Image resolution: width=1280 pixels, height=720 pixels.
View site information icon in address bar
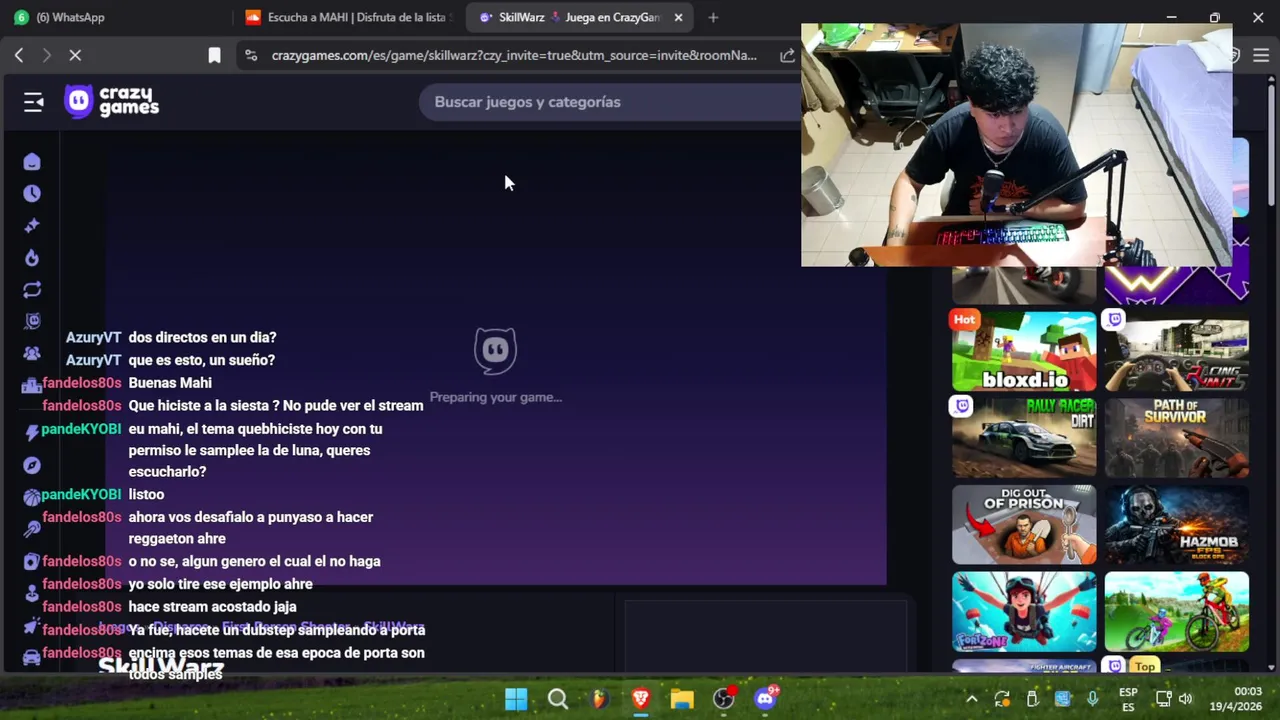tap(251, 55)
